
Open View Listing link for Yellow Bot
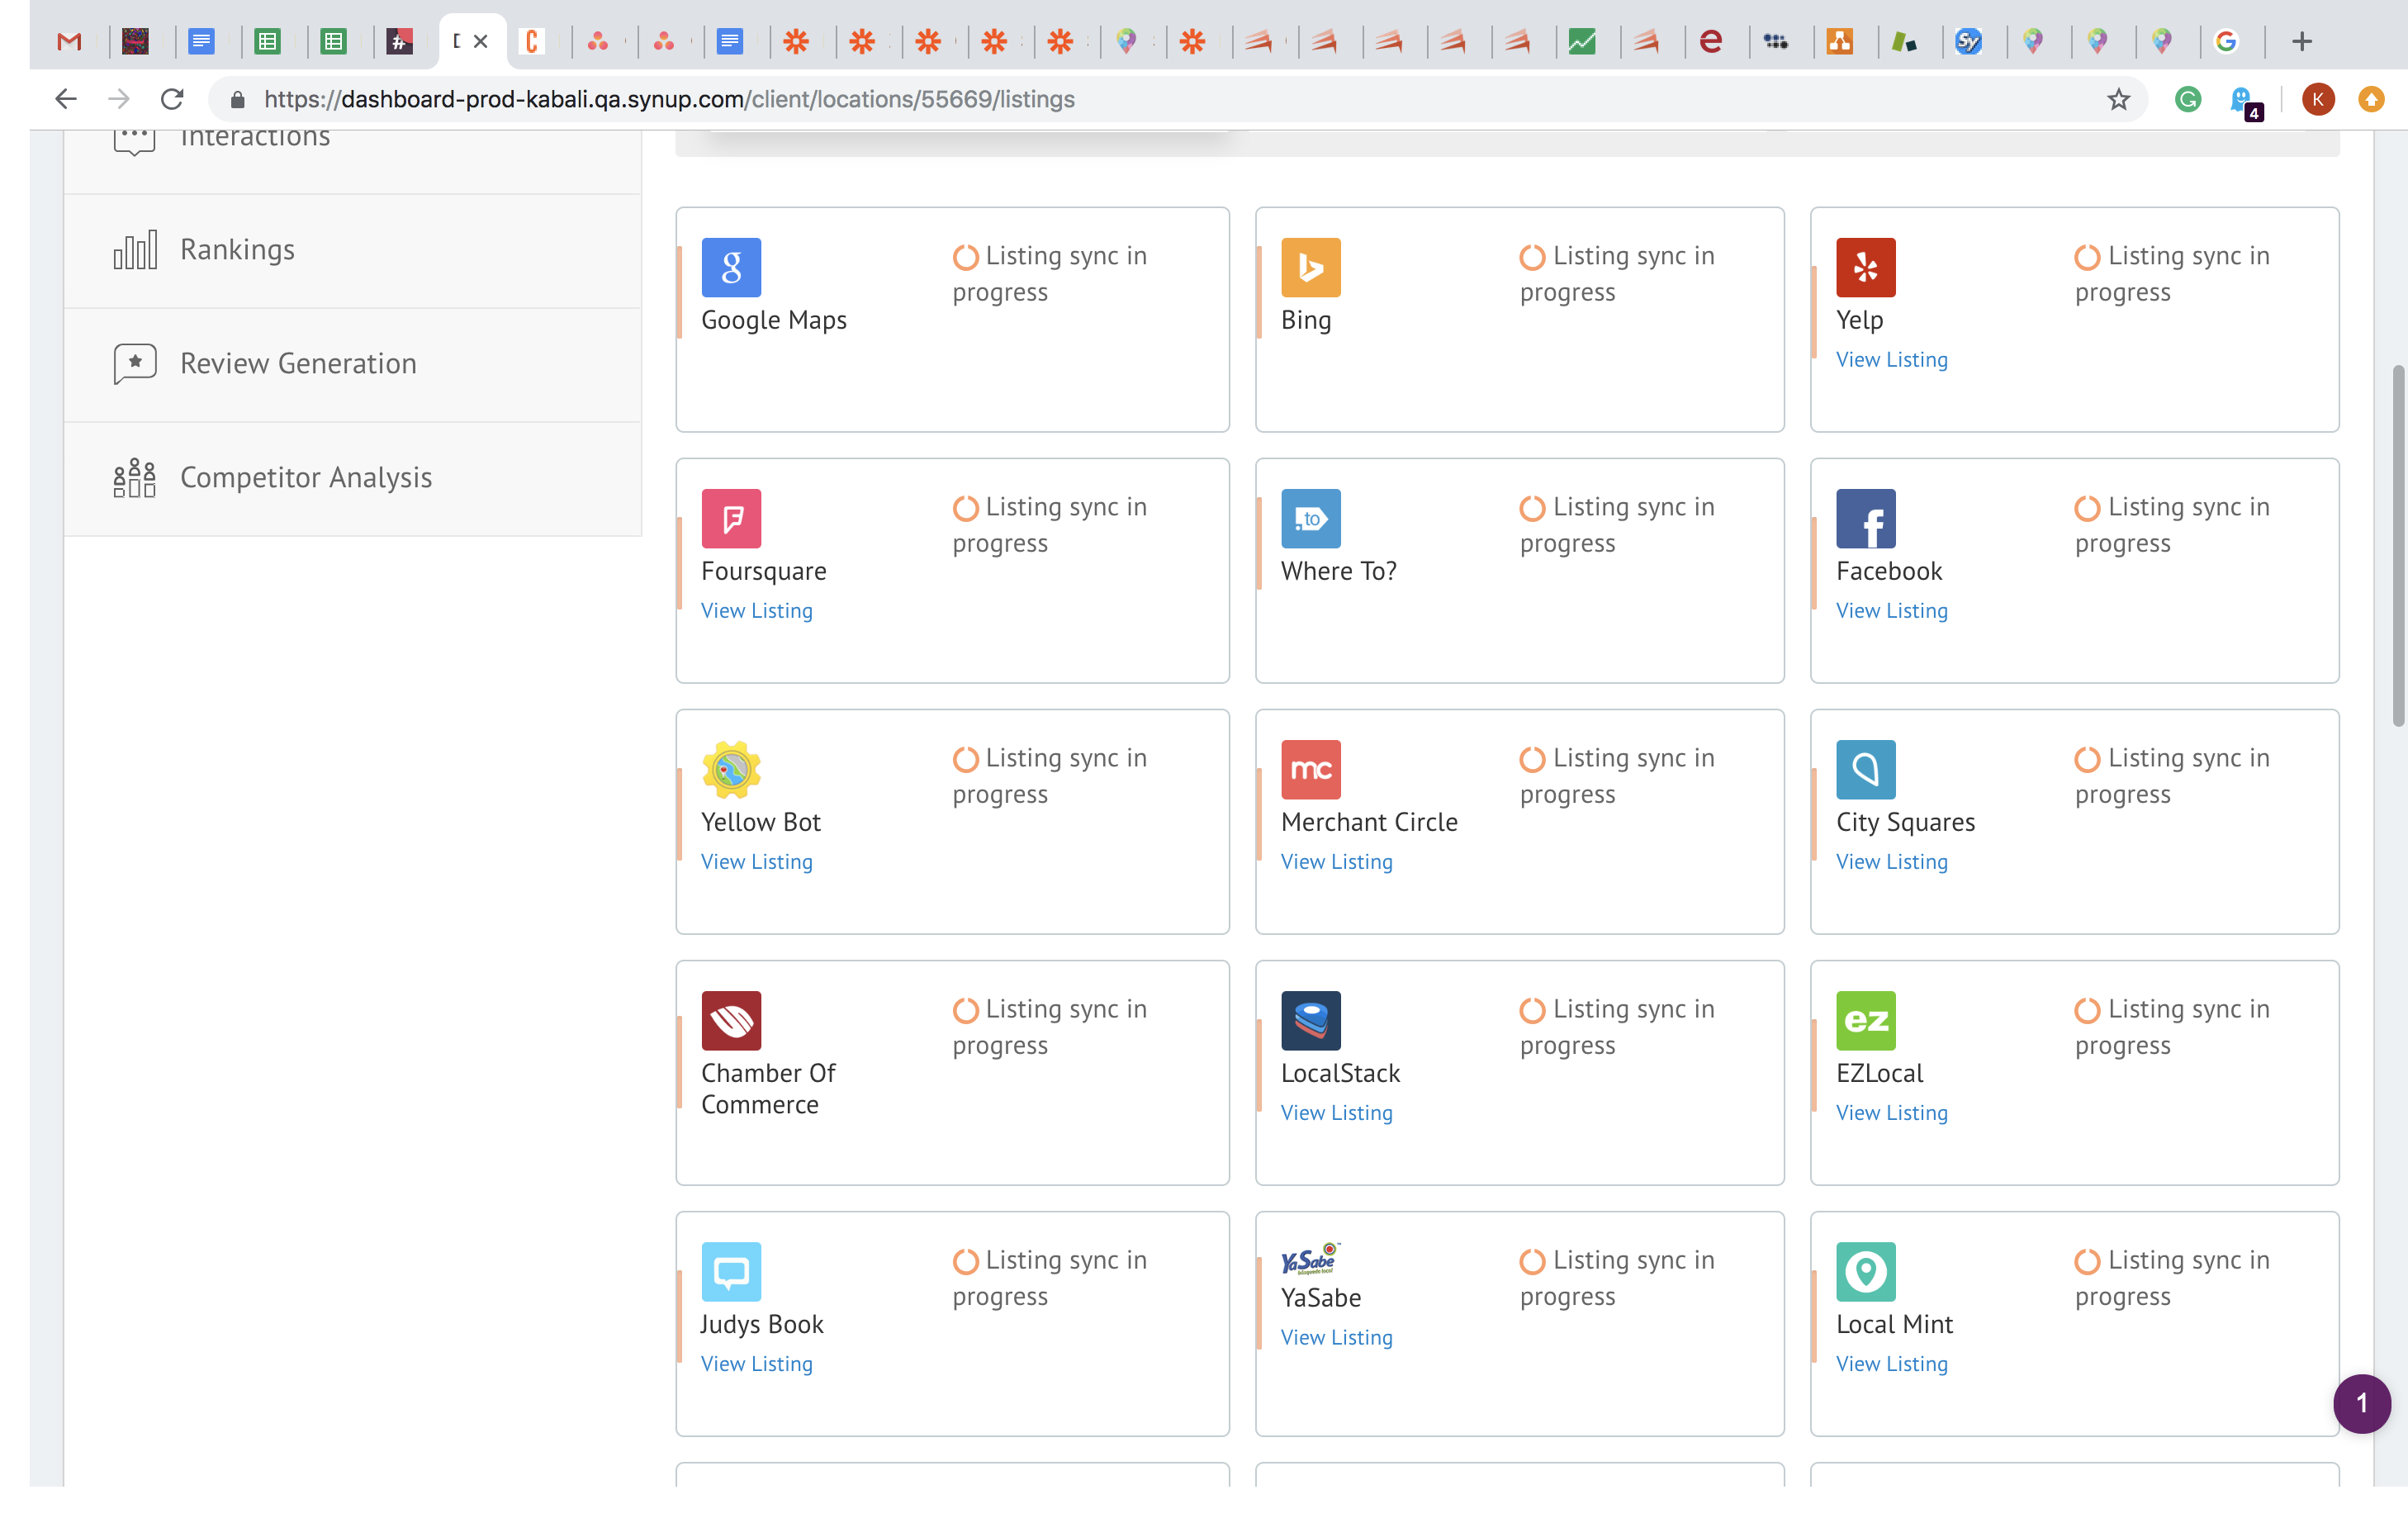tap(756, 861)
